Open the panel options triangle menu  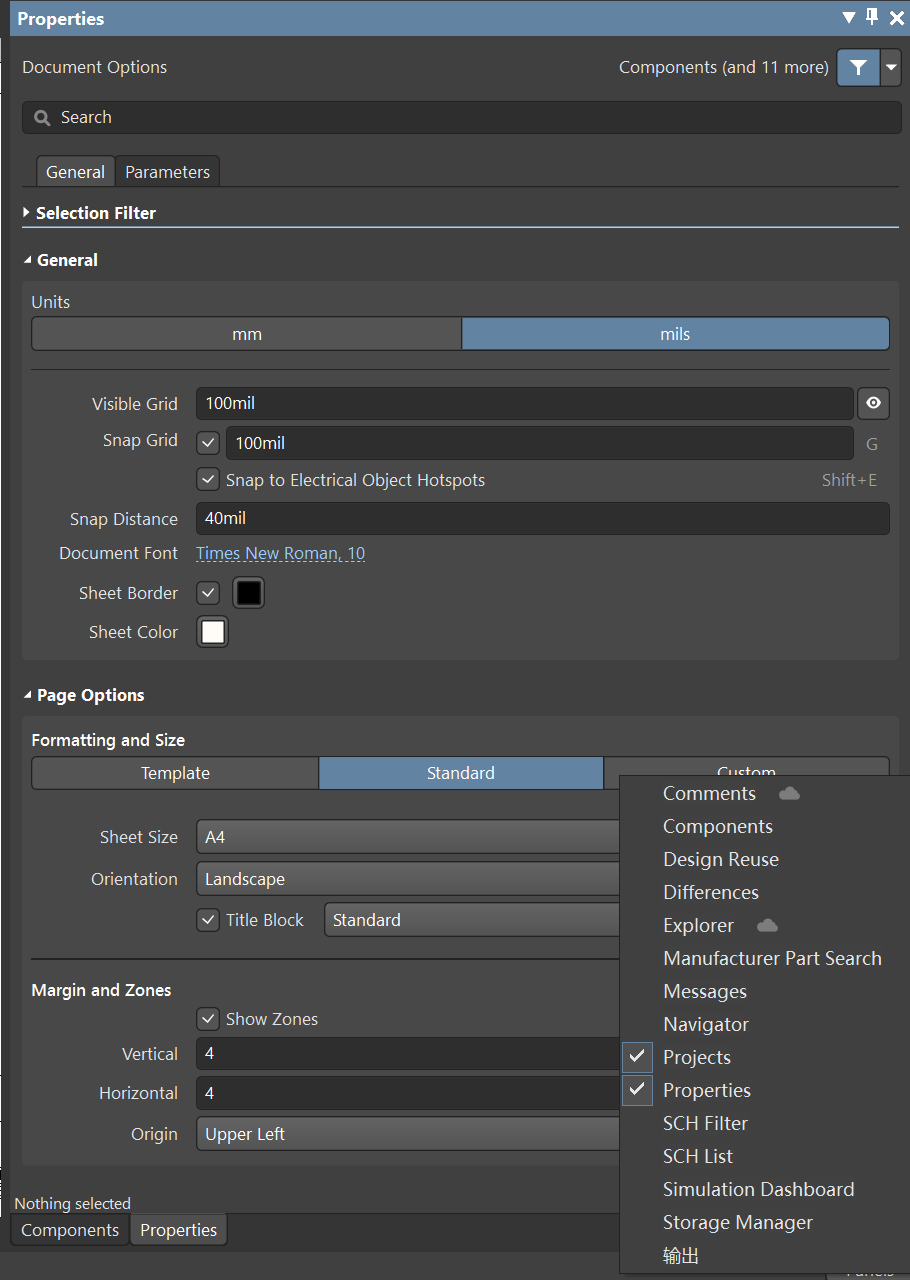849,18
